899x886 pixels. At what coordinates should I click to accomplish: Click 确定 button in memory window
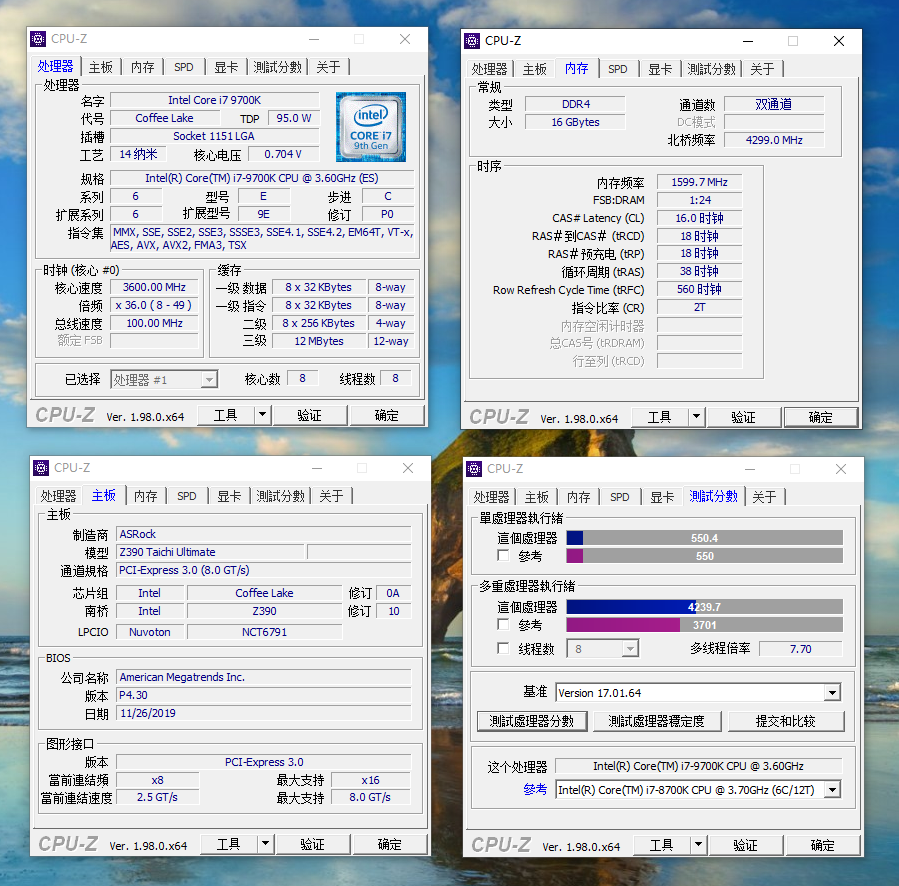[820, 417]
